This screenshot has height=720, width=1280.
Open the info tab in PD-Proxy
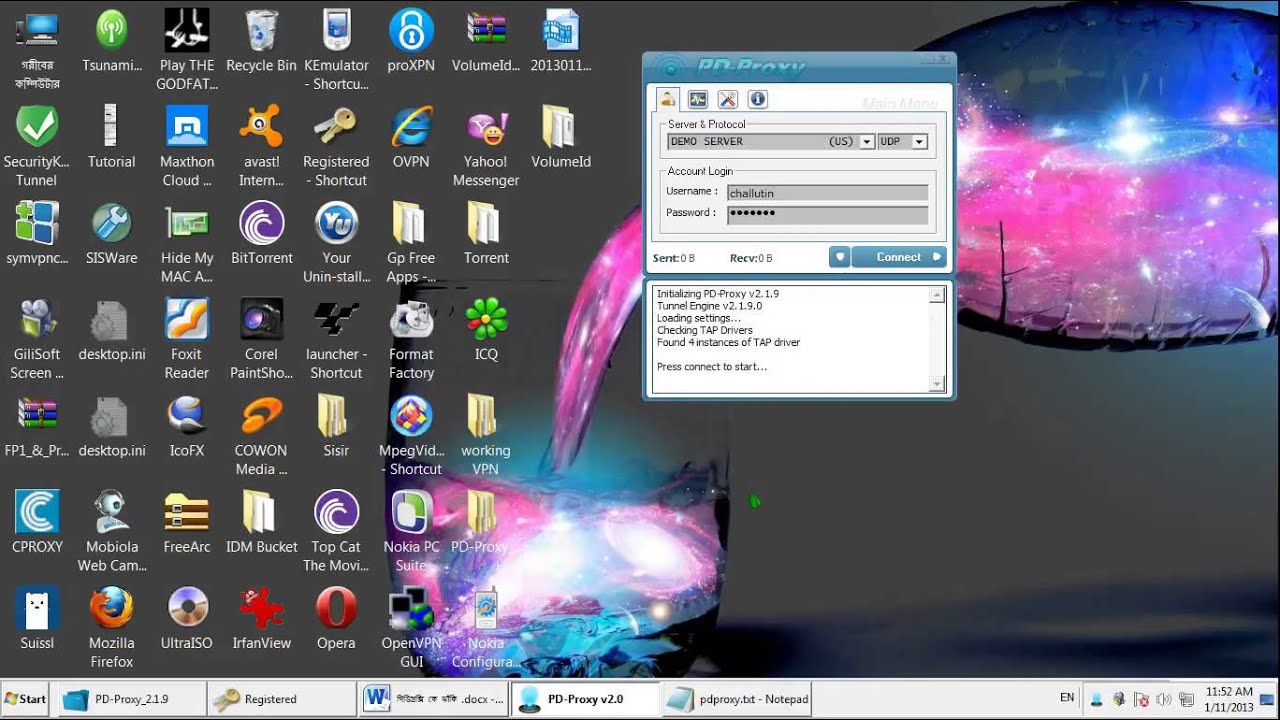coord(757,99)
